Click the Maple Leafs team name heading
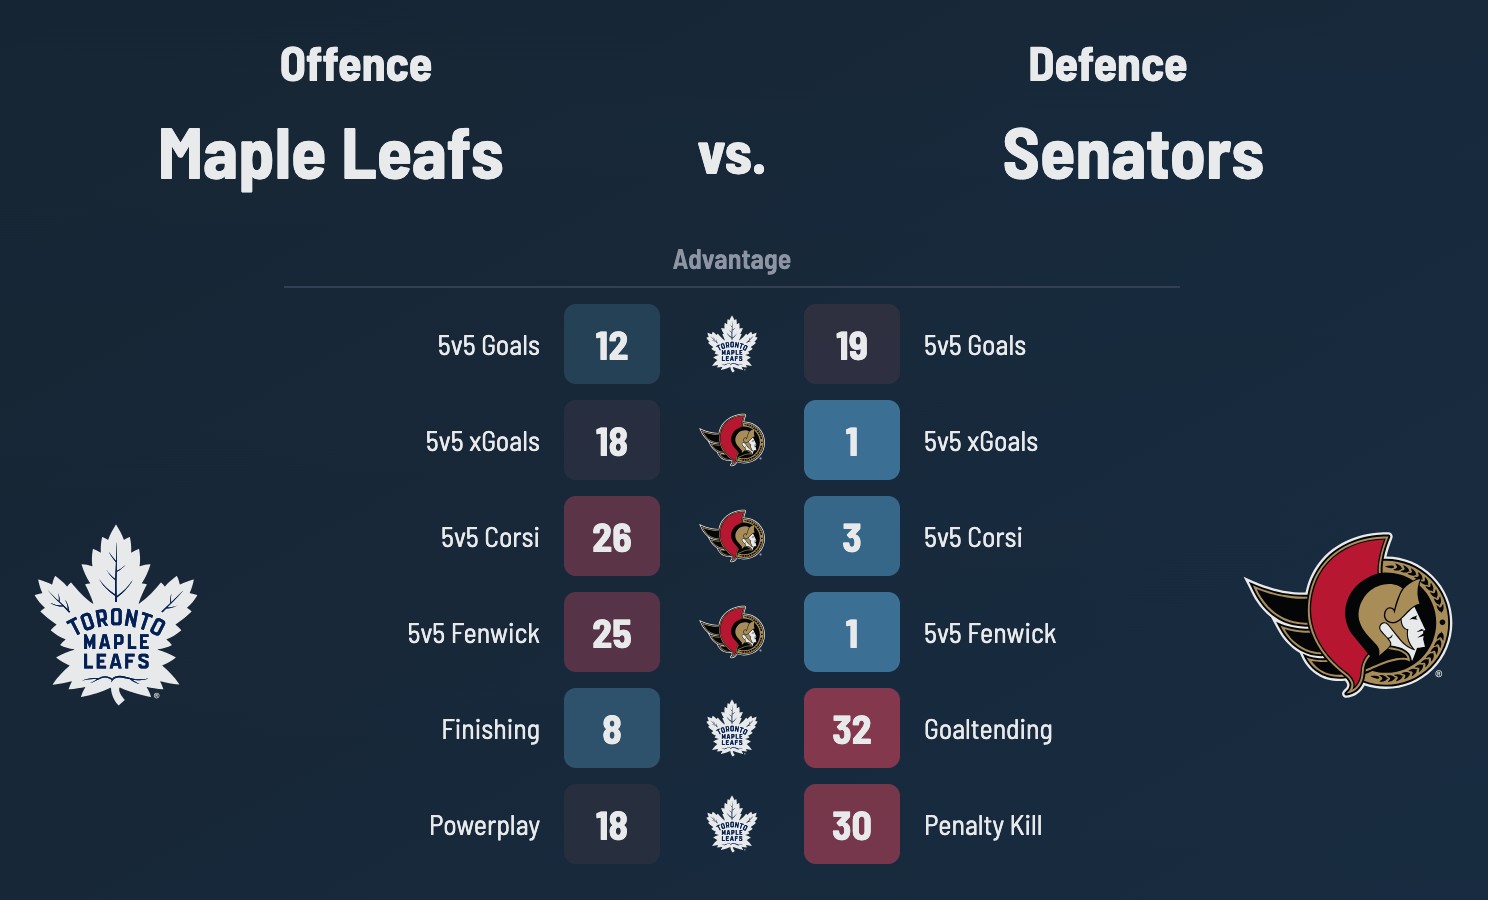The width and height of the screenshot is (1488, 900). 331,155
